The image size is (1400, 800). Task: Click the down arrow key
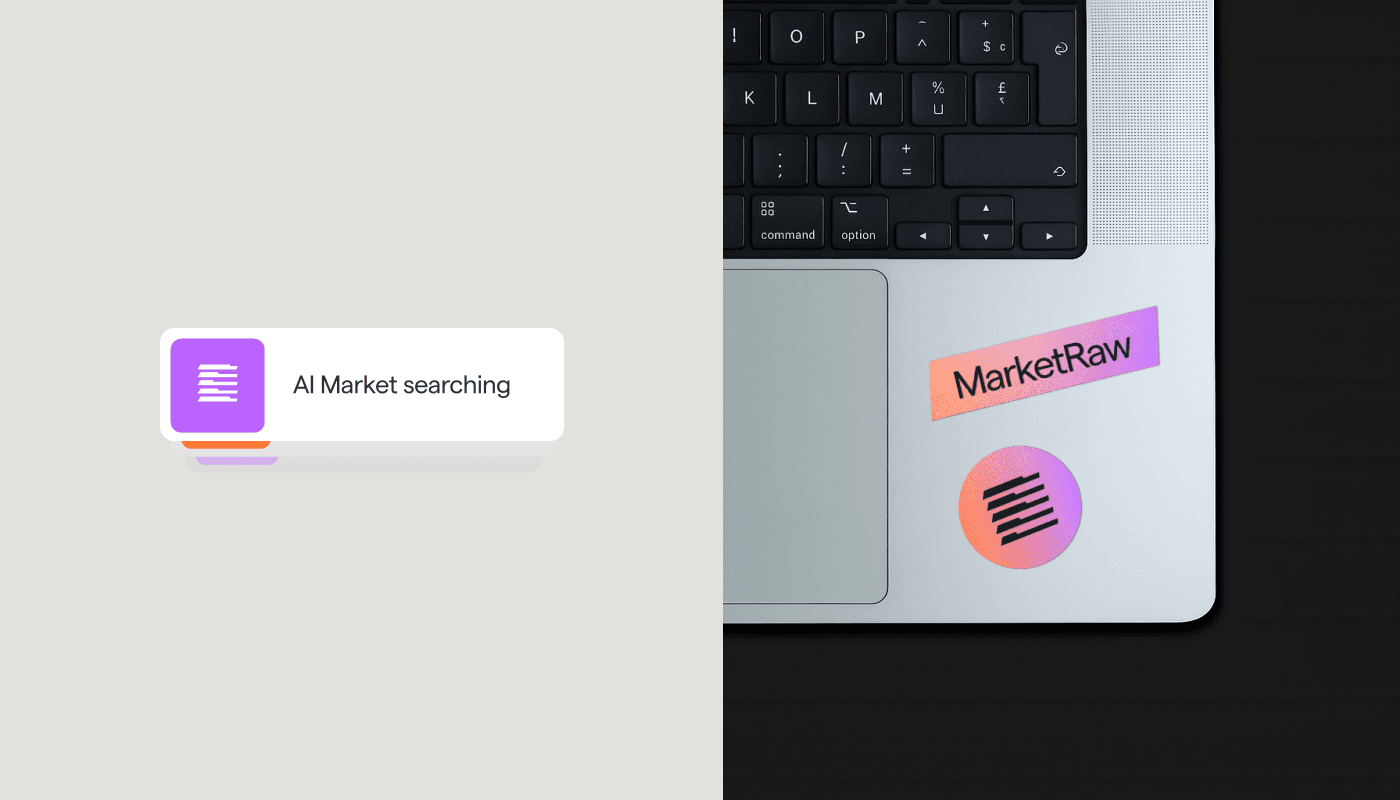pyautogui.click(x=985, y=236)
